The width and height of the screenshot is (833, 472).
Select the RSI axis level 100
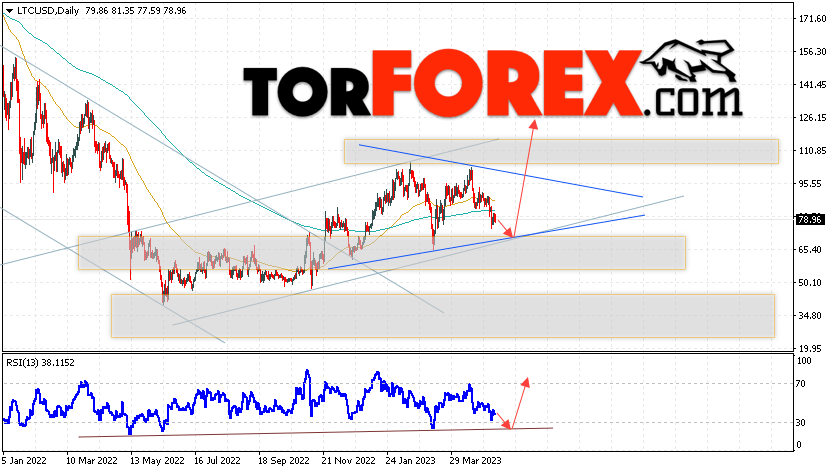coord(805,361)
